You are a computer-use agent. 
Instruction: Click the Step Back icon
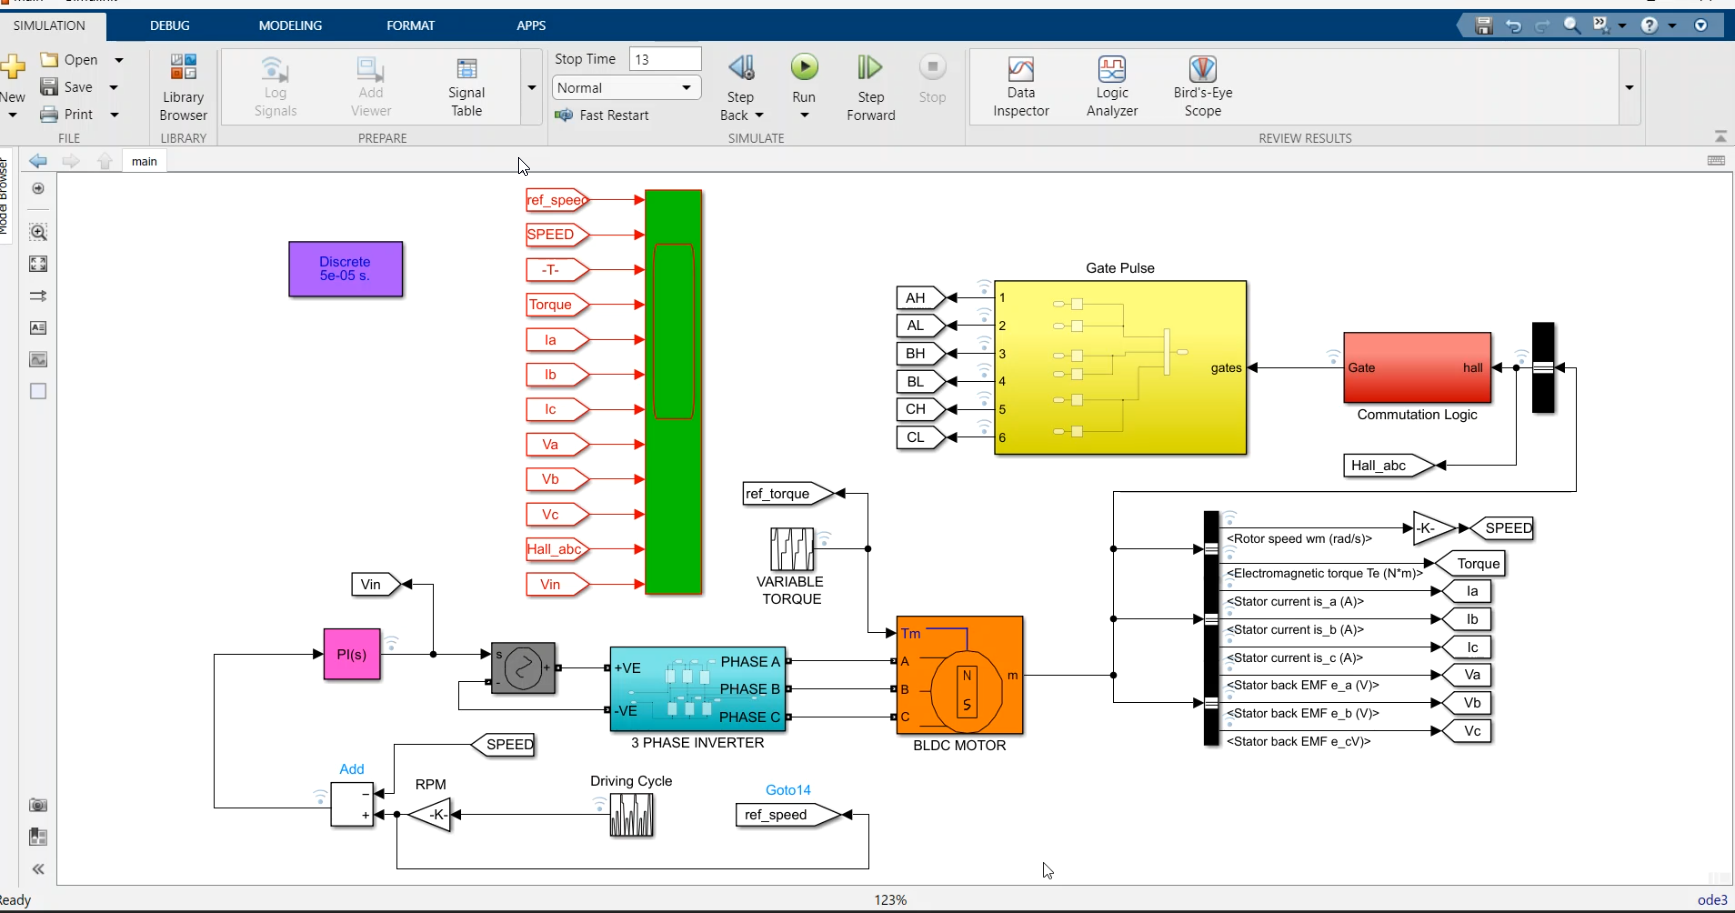coord(741,68)
